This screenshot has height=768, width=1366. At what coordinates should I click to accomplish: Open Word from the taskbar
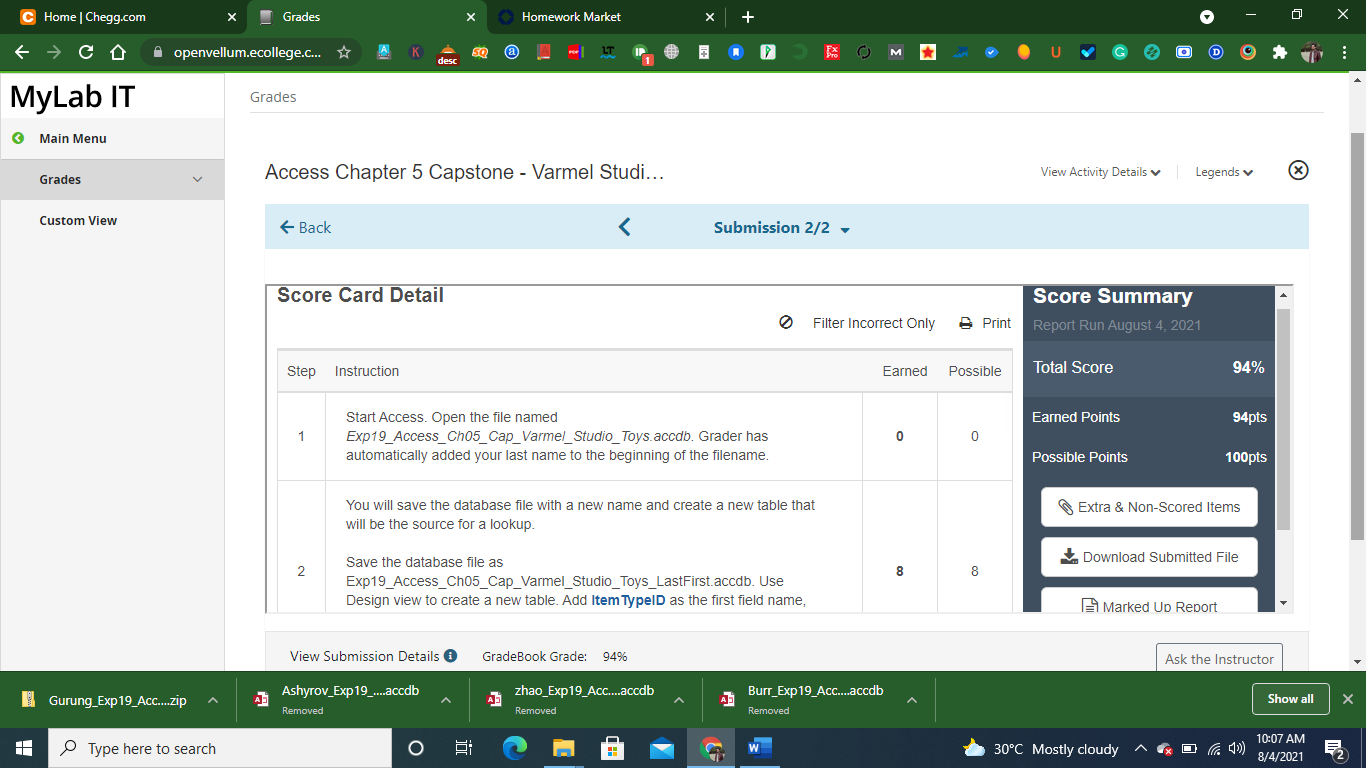[x=760, y=748]
